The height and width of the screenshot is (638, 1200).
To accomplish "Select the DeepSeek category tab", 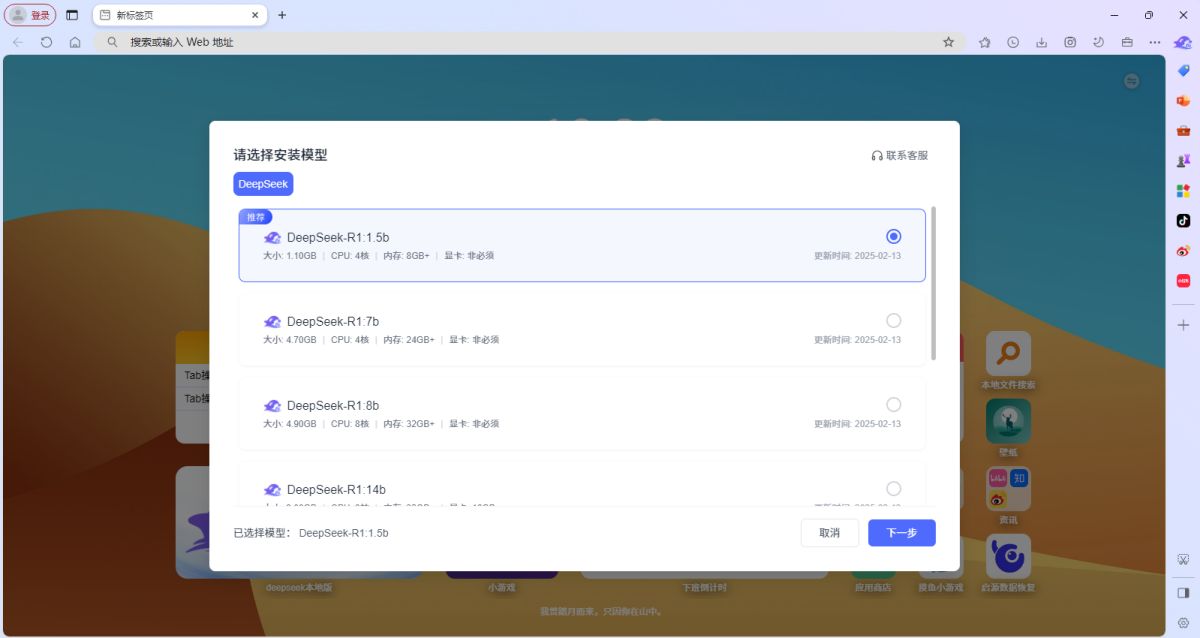I will 263,184.
